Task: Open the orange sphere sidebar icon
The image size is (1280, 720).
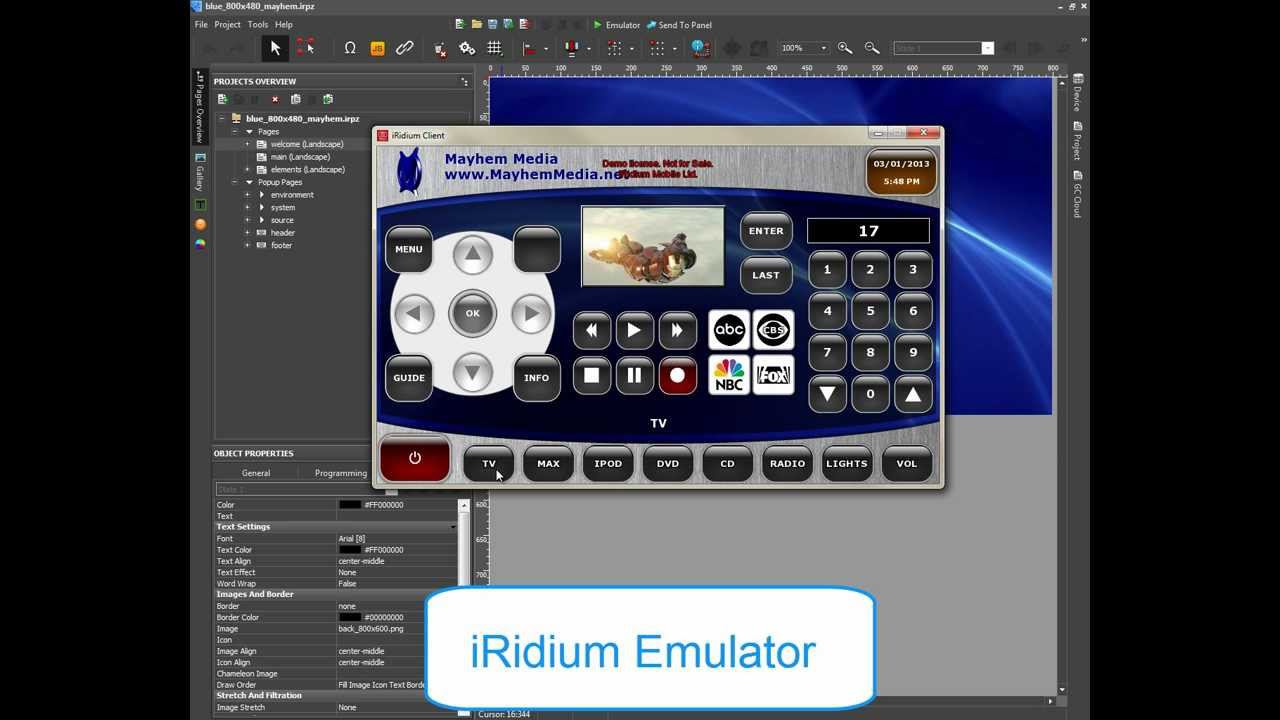Action: 200,224
